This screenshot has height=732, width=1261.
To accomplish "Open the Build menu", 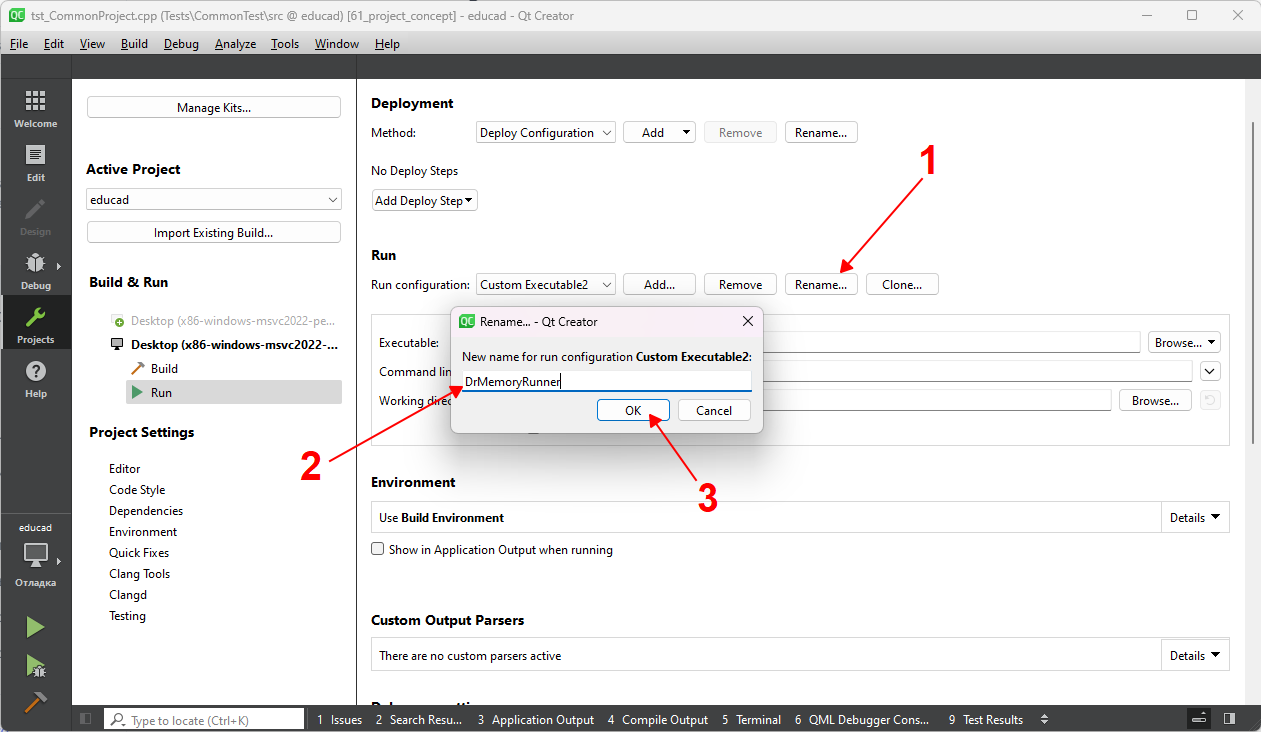I will pos(134,43).
